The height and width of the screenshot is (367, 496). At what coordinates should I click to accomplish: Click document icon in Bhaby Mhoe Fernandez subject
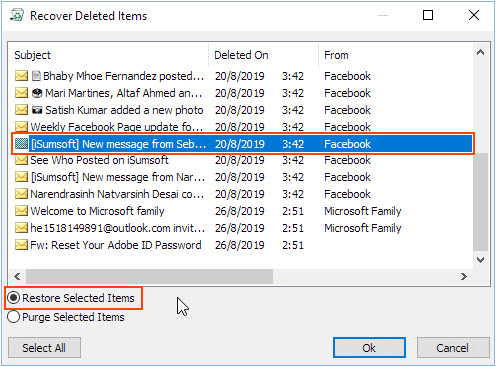(x=36, y=76)
